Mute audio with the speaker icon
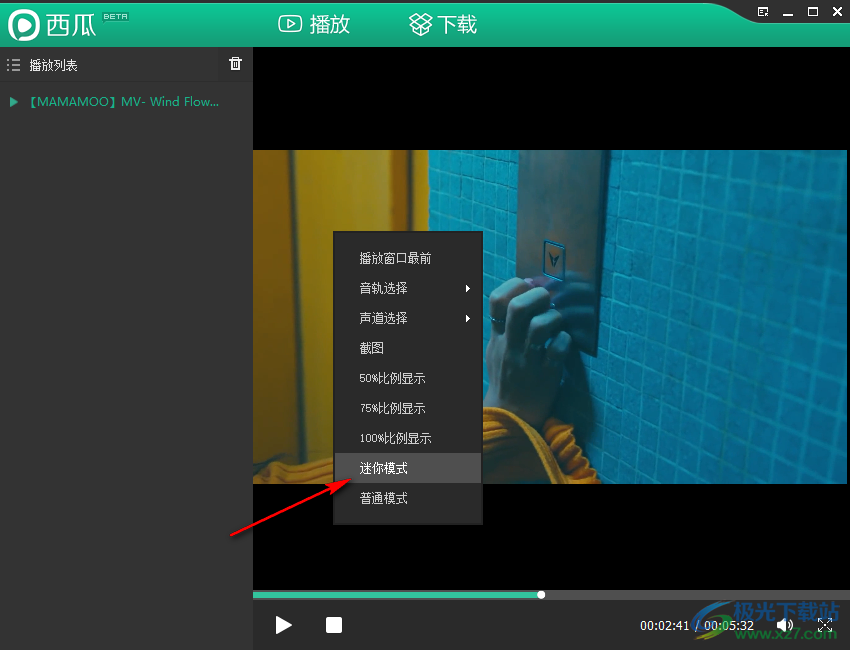The width and height of the screenshot is (850, 650). [784, 625]
